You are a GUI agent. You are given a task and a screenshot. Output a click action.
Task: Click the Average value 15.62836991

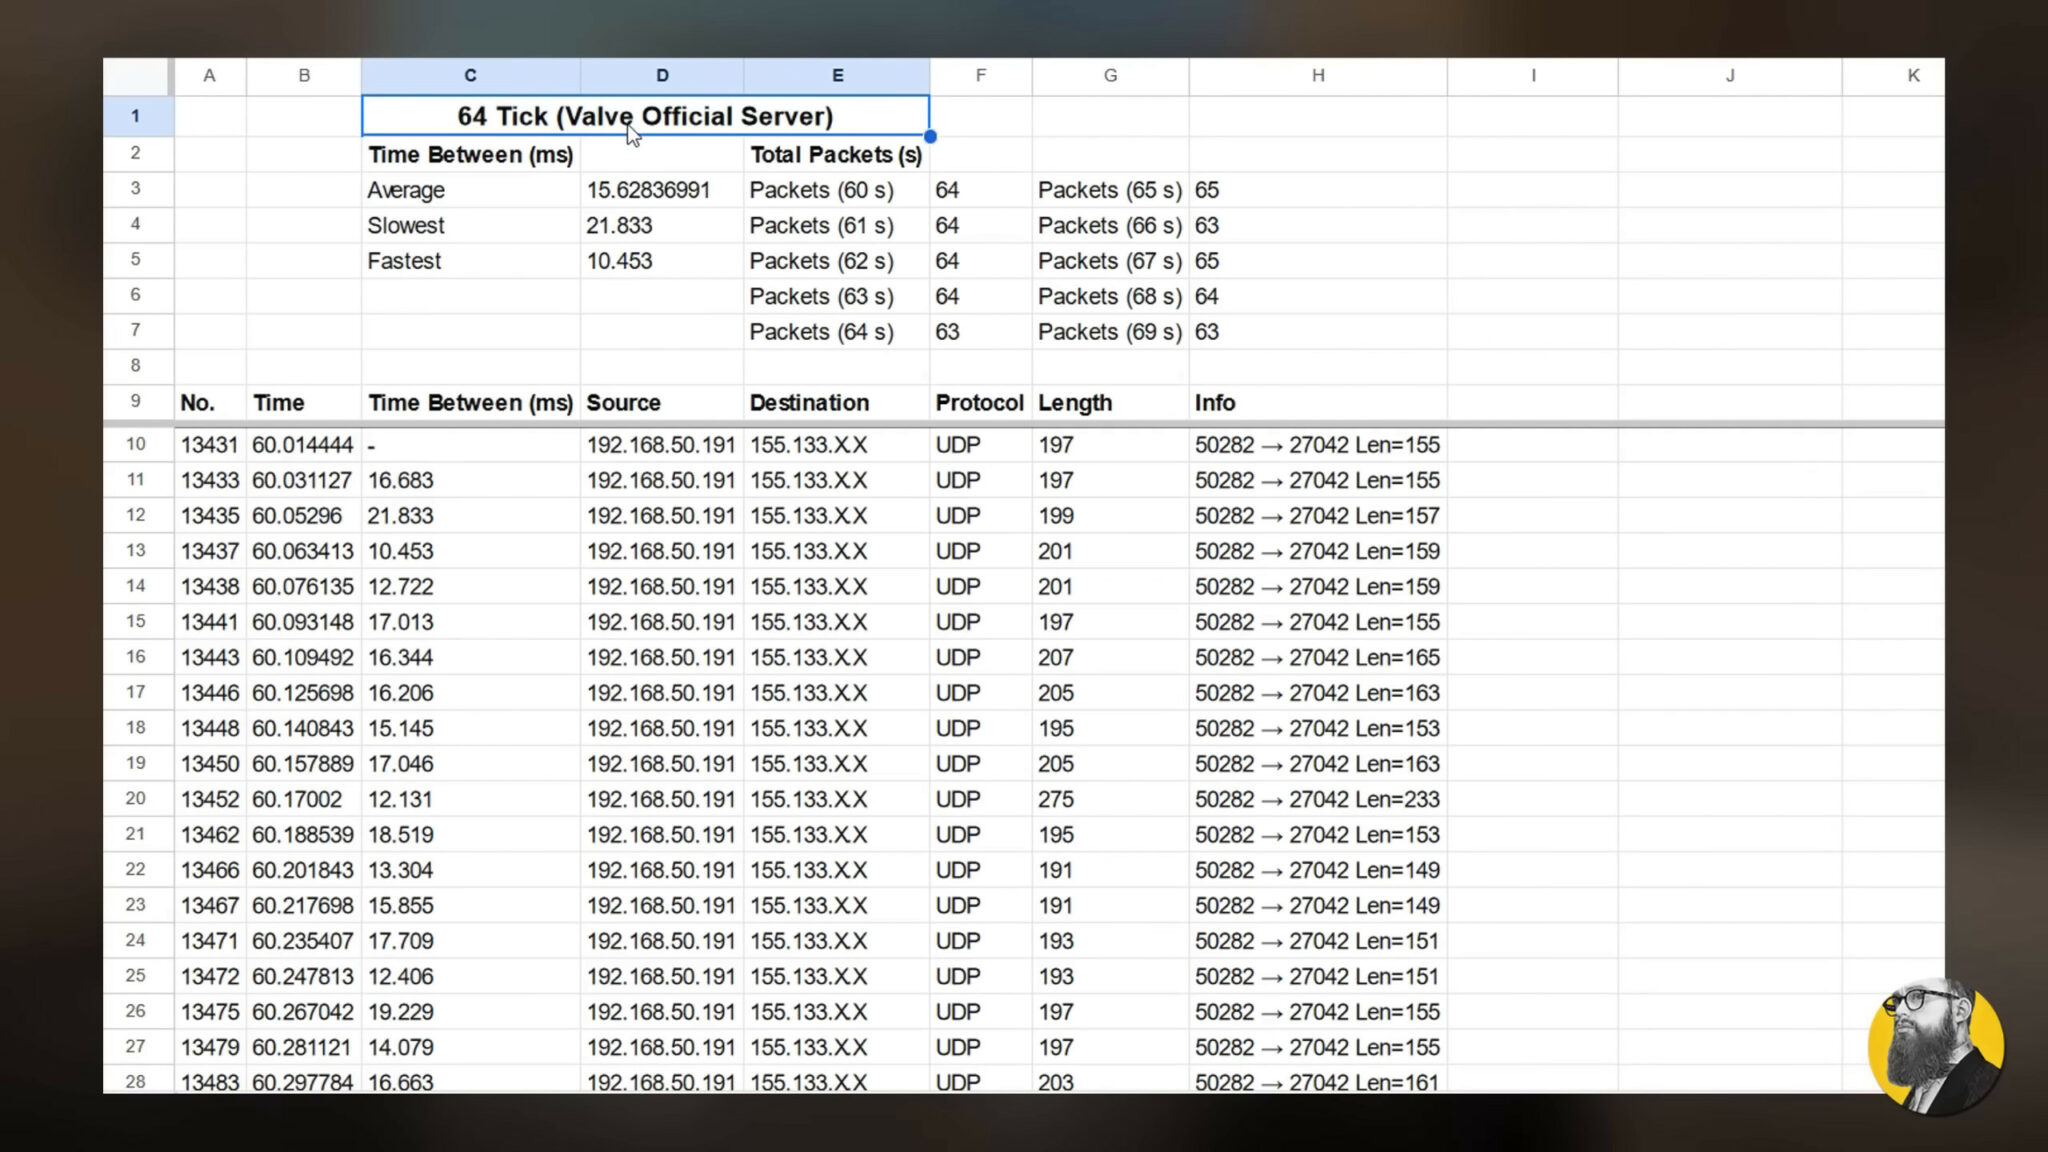648,190
